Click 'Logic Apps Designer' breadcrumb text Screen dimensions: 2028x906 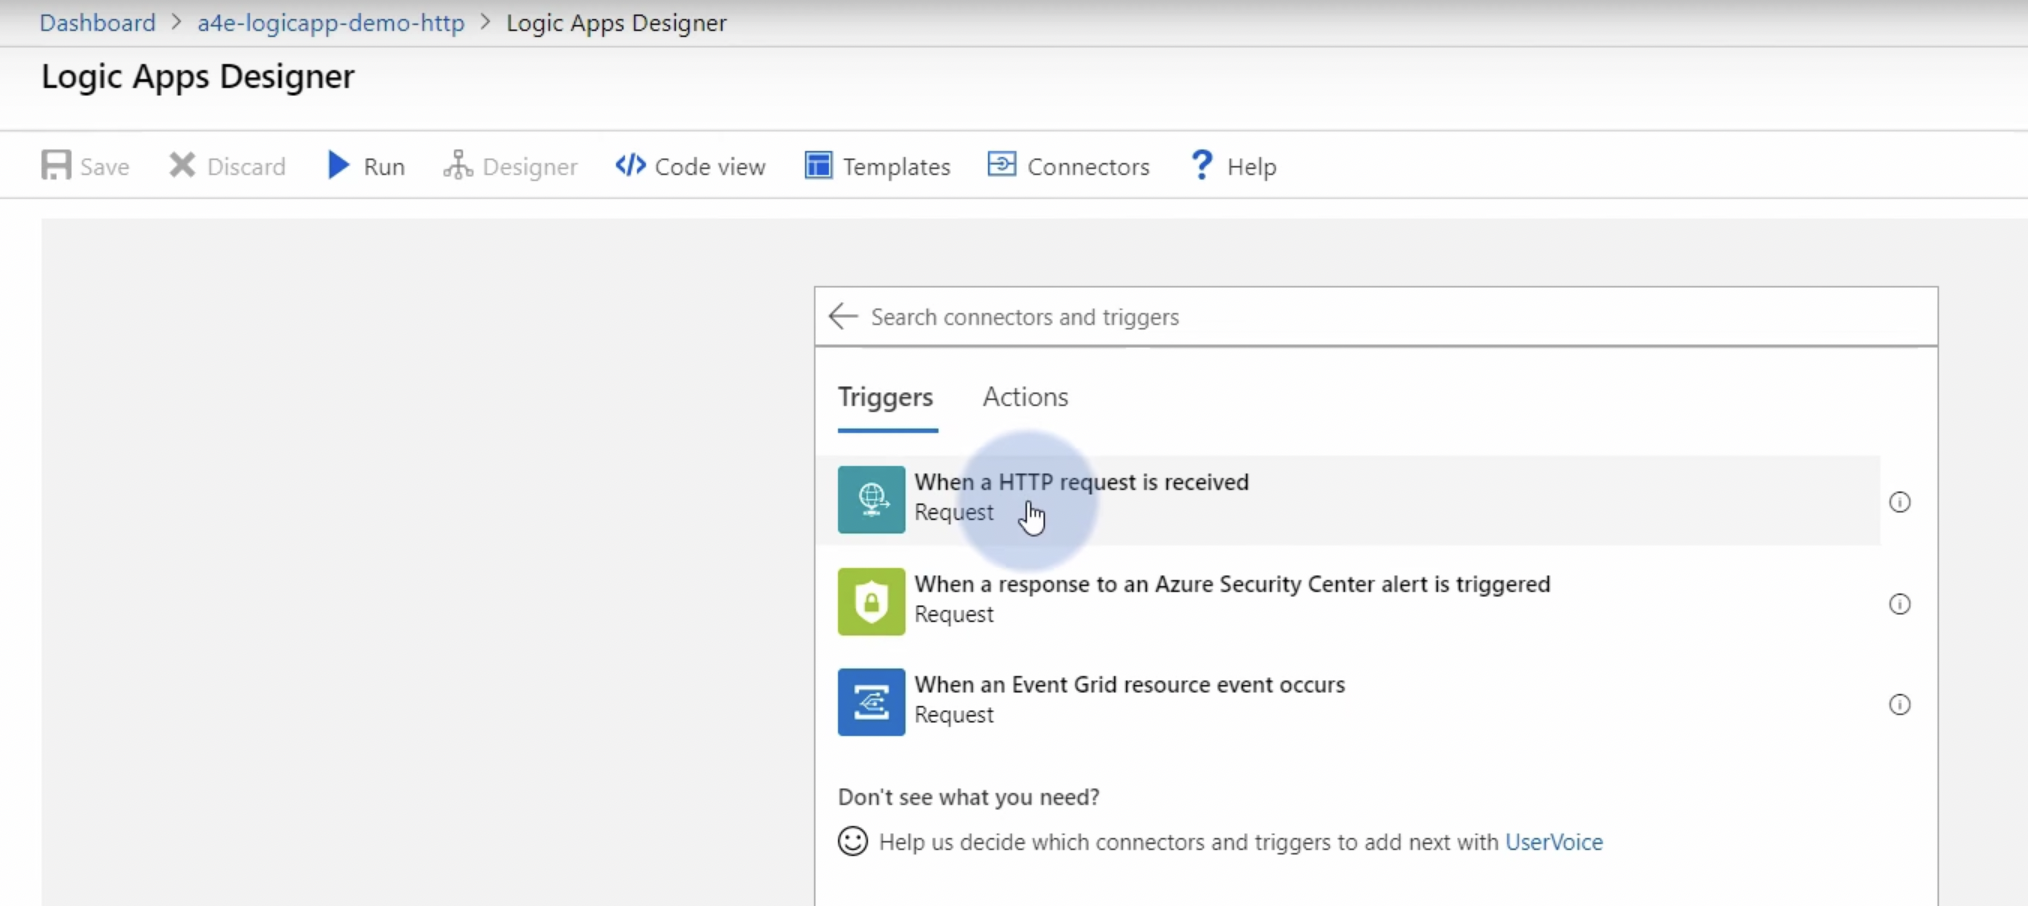[x=616, y=23]
